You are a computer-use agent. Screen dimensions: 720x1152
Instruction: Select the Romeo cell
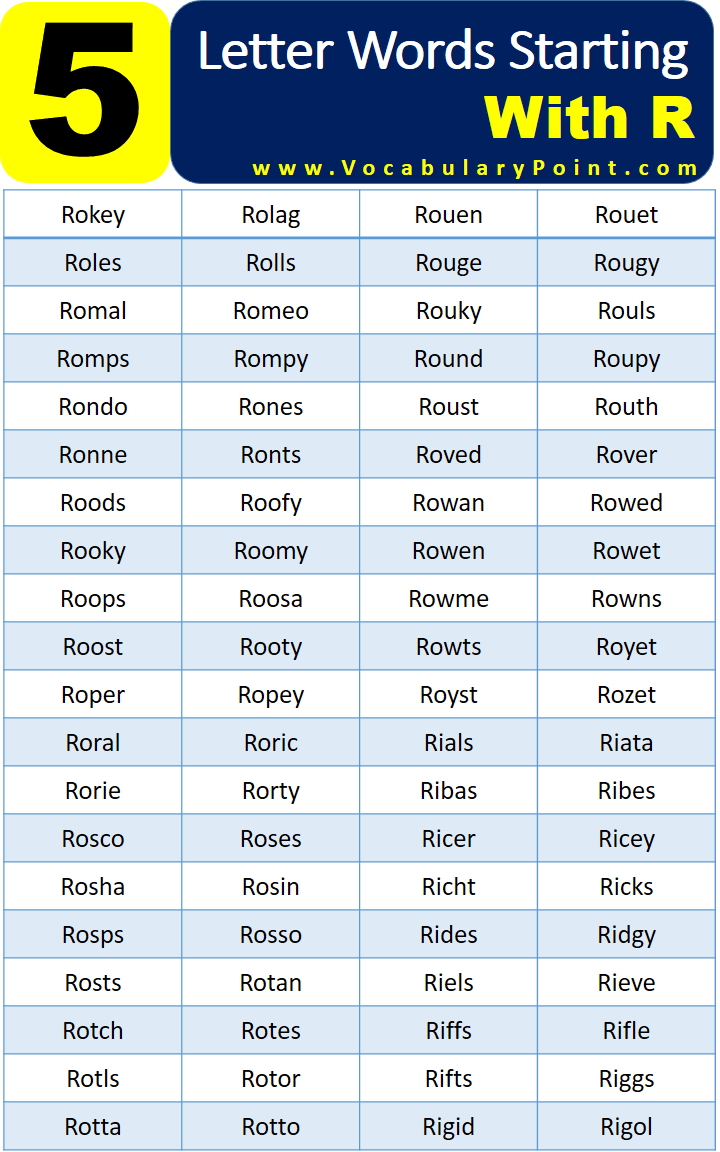point(271,311)
